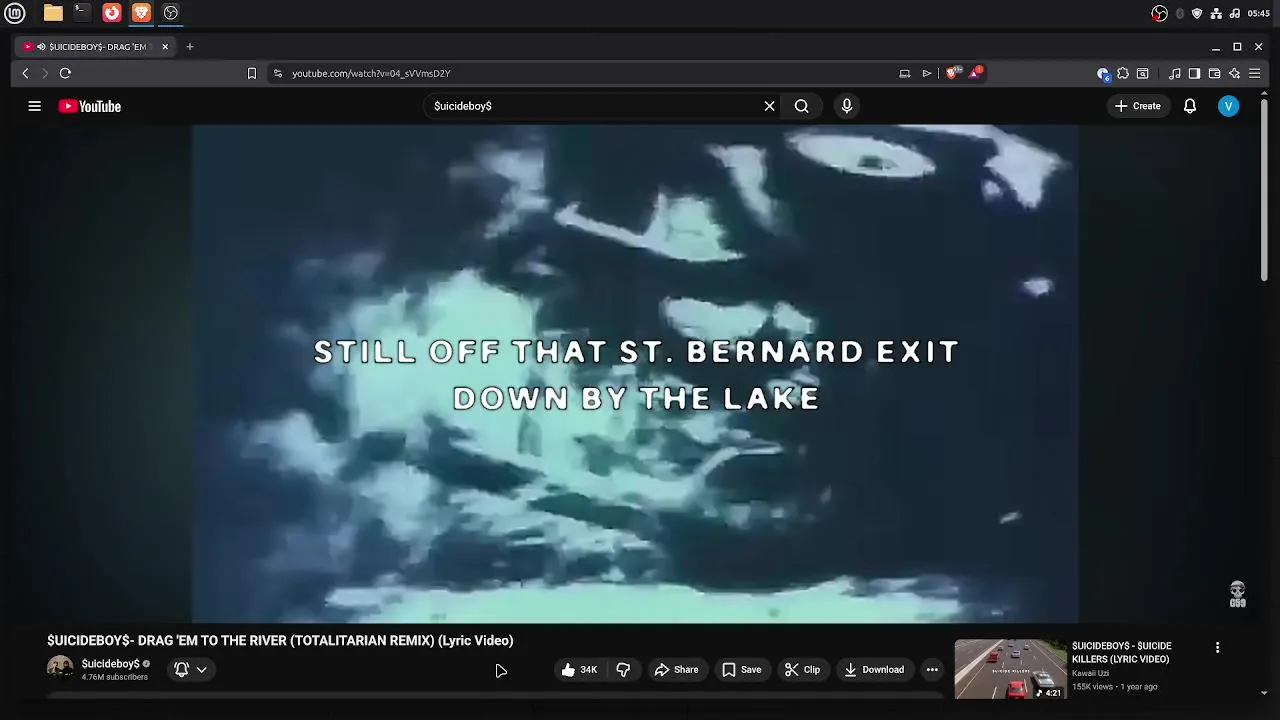The height and width of the screenshot is (720, 1280).
Task: Open the music note media control toolbar icon
Action: pos(1175,73)
